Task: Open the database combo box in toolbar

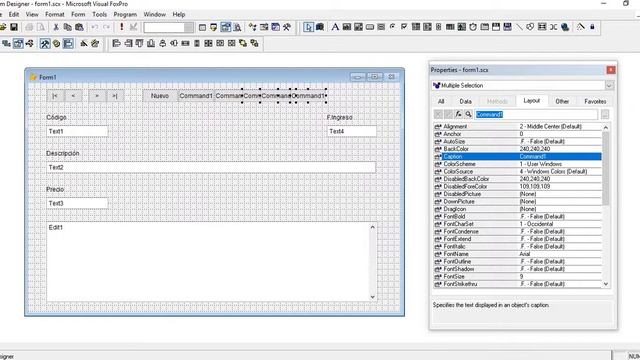Action: pyautogui.click(x=169, y=27)
